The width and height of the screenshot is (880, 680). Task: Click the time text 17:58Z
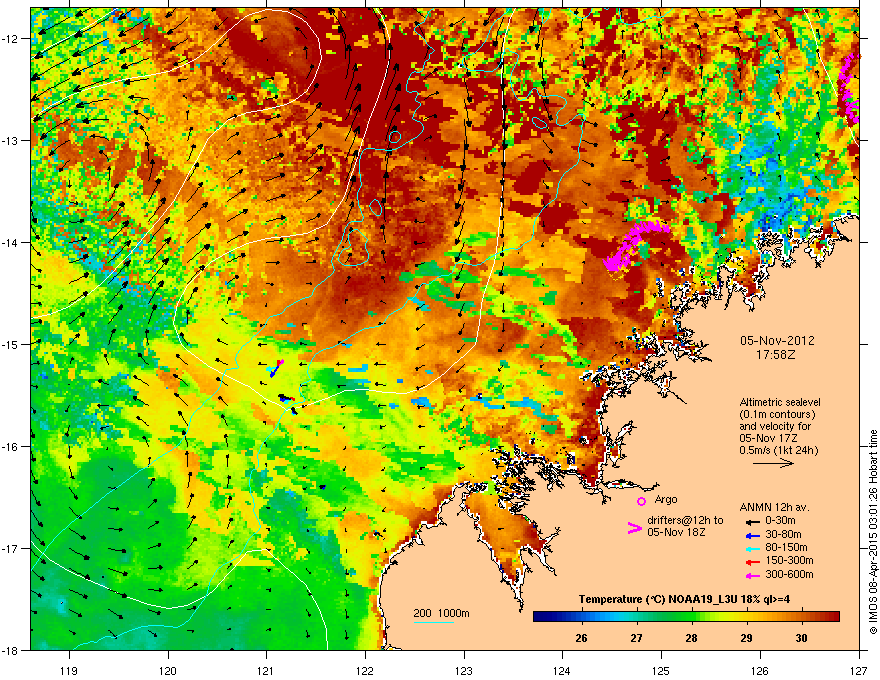(x=776, y=355)
